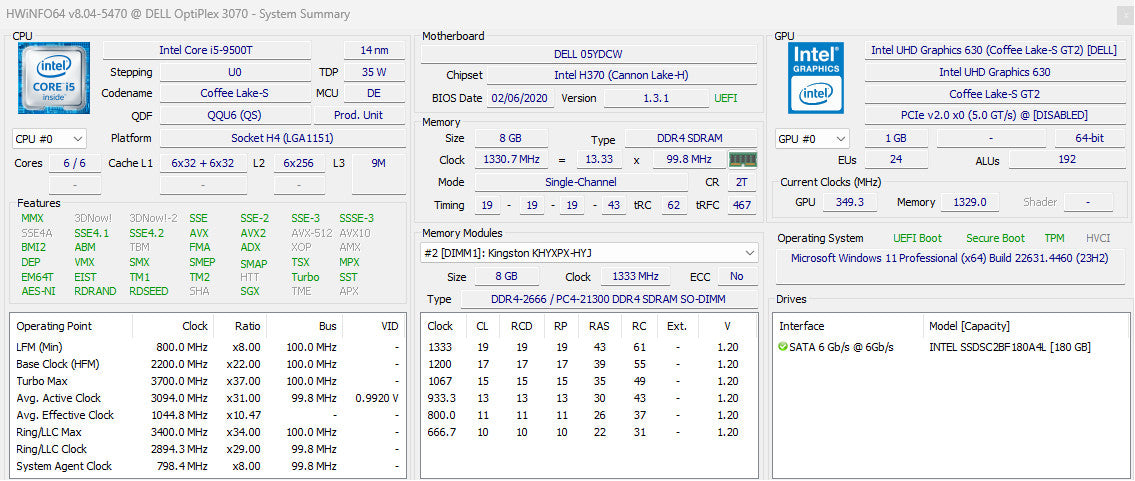Click the 192 ALUs value
1135x481 pixels.
1067,160
